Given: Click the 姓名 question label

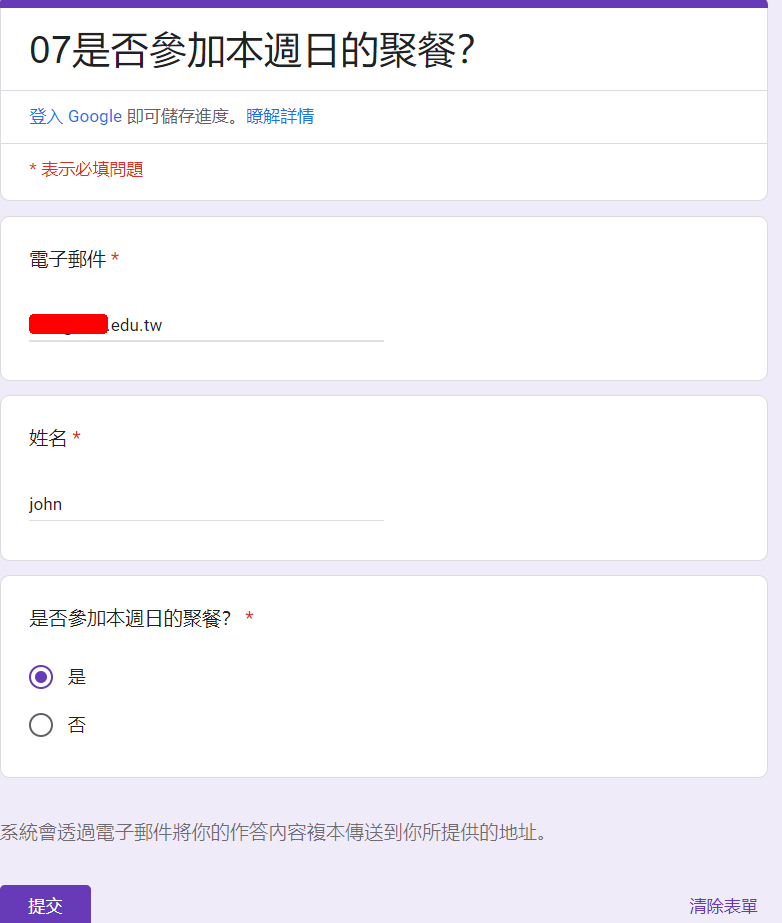Looking at the screenshot, I should click(48, 438).
